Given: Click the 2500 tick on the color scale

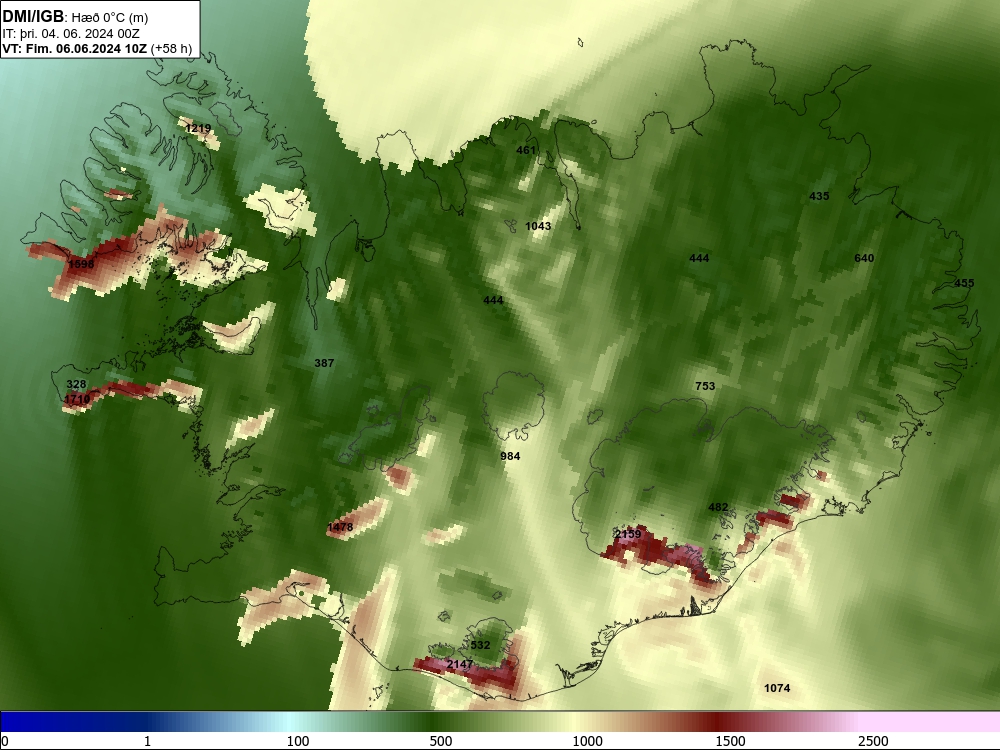Looking at the screenshot, I should click(873, 740).
